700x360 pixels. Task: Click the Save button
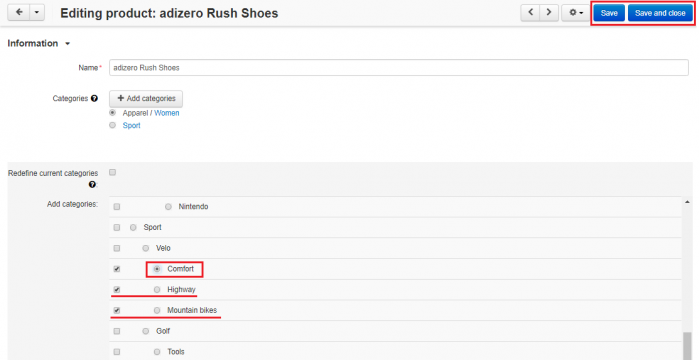coord(609,13)
